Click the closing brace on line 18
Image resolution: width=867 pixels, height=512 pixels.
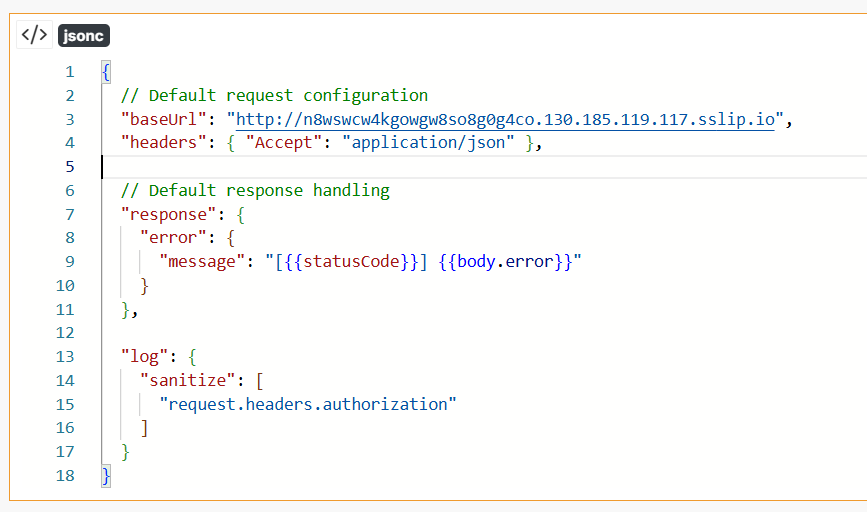106,476
